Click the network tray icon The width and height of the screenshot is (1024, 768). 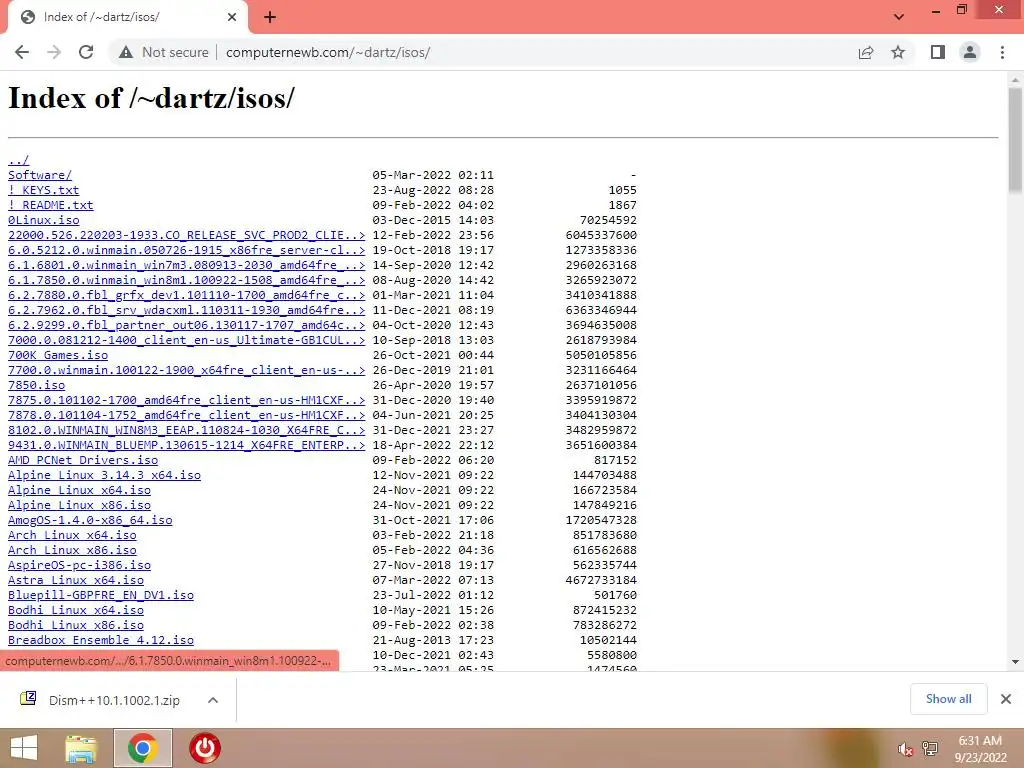point(930,749)
